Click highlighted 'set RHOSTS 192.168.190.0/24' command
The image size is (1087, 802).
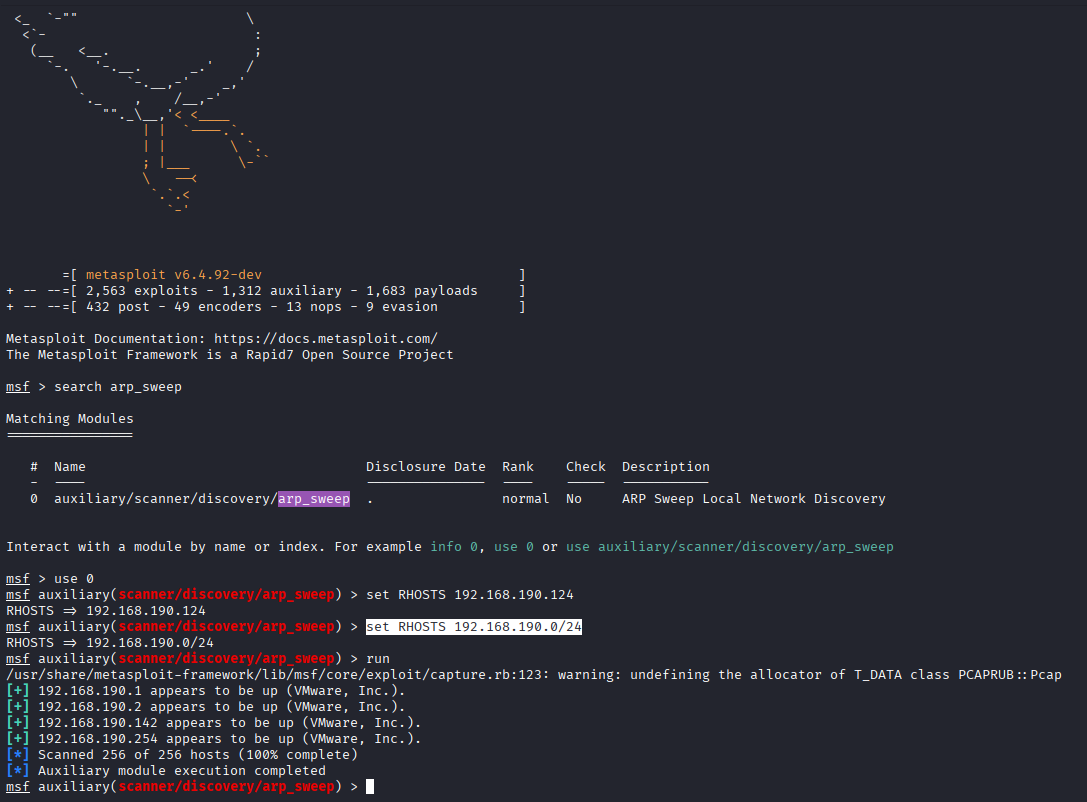pyautogui.click(x=474, y=627)
